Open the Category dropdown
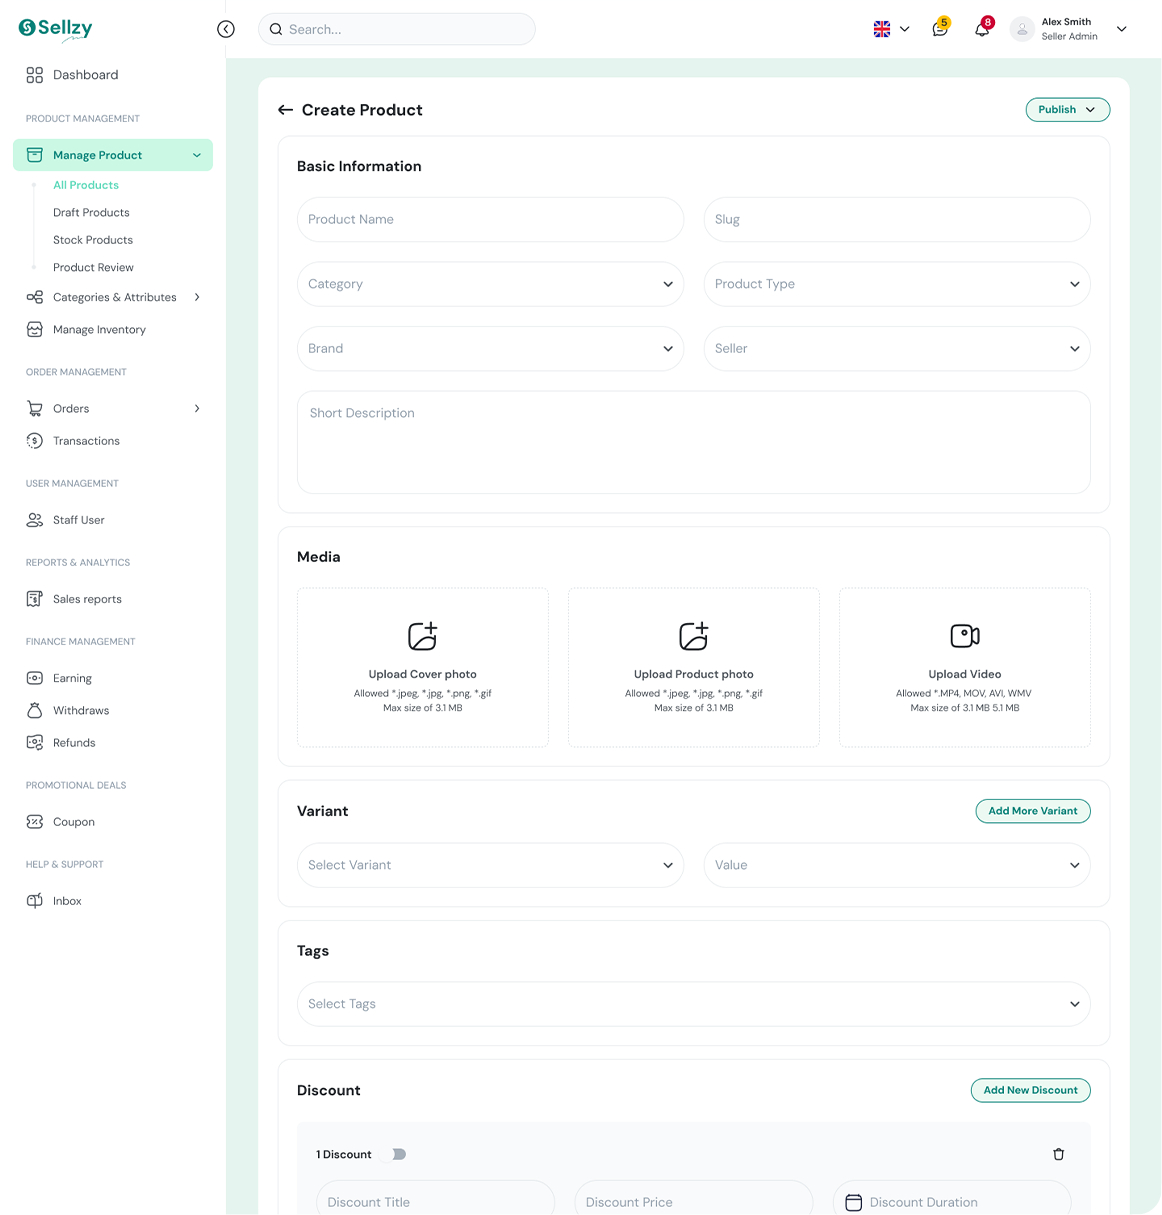Image resolution: width=1162 pixels, height=1215 pixels. pyautogui.click(x=491, y=284)
